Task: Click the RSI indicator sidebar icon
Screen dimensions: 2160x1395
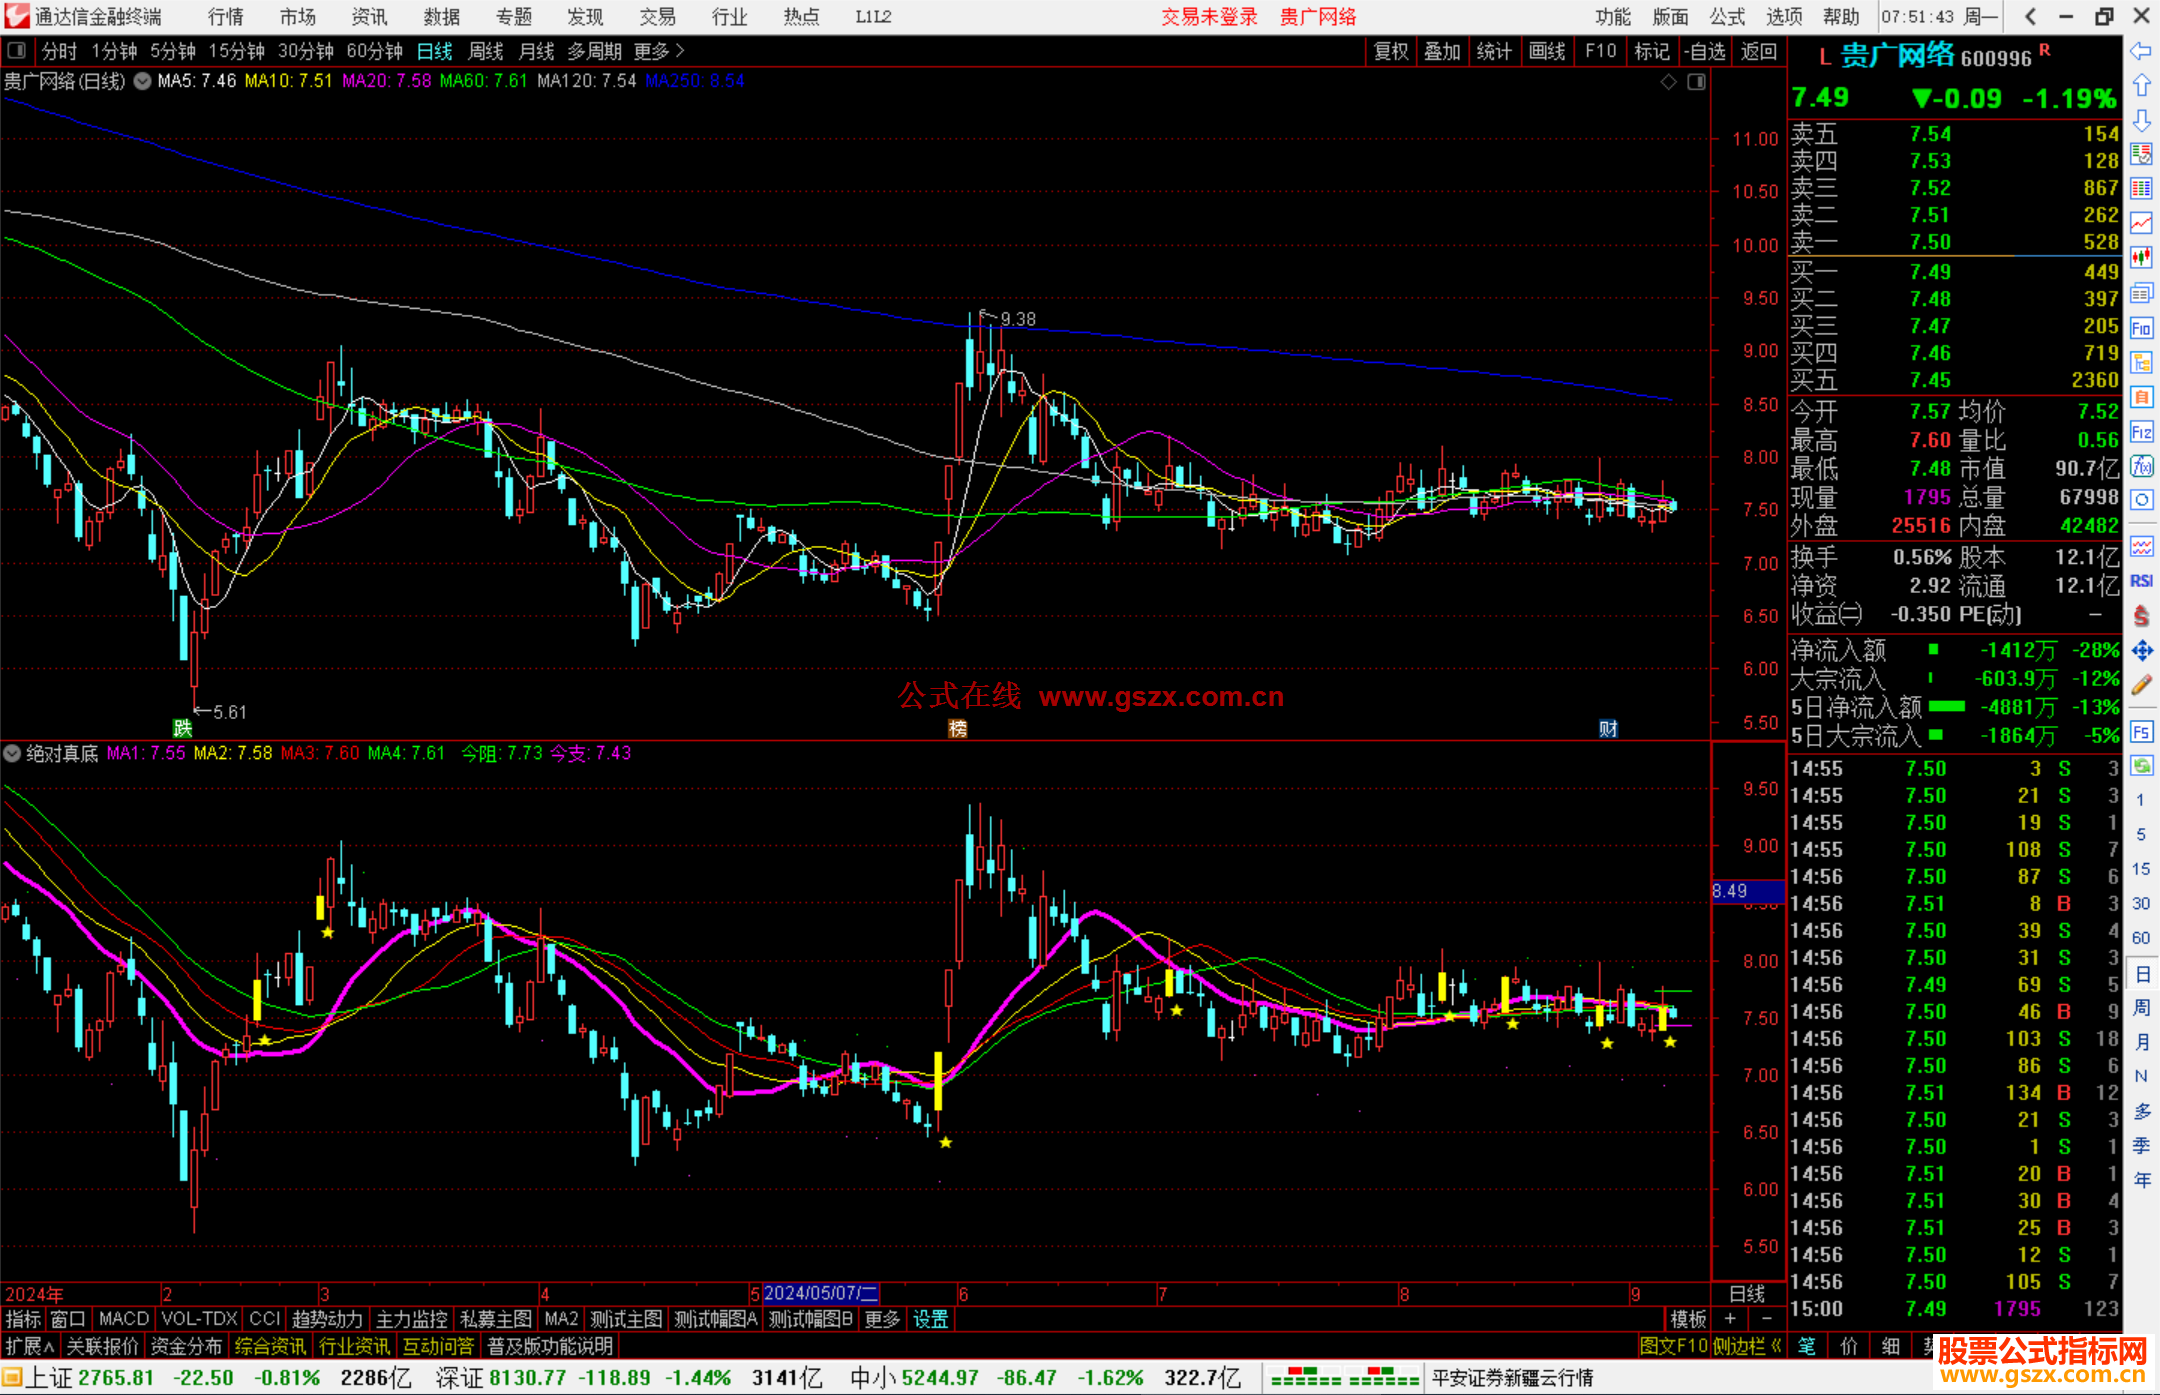Action: pyautogui.click(x=2141, y=581)
